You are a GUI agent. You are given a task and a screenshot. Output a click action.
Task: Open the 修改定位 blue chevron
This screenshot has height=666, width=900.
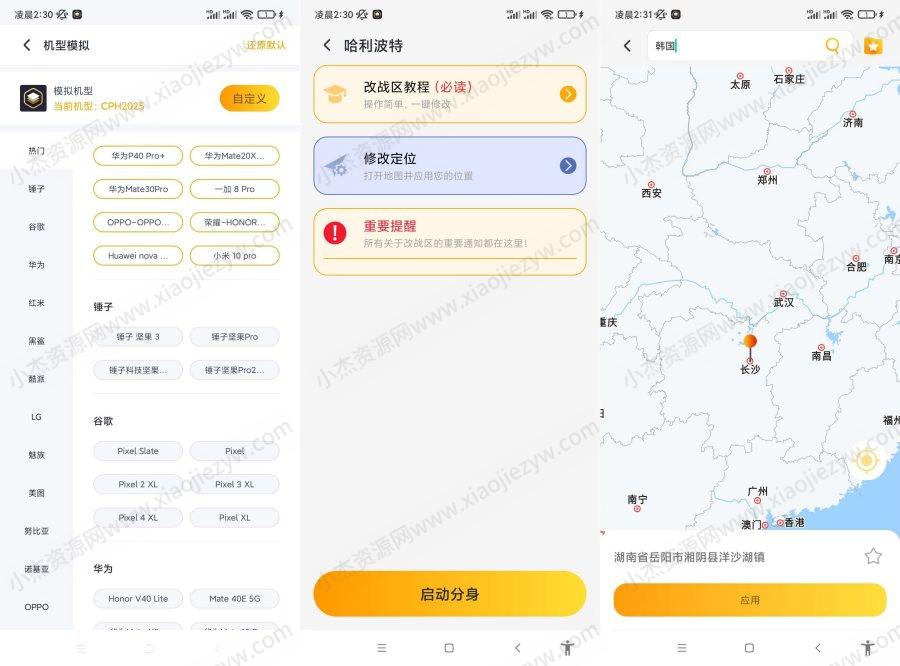point(568,165)
